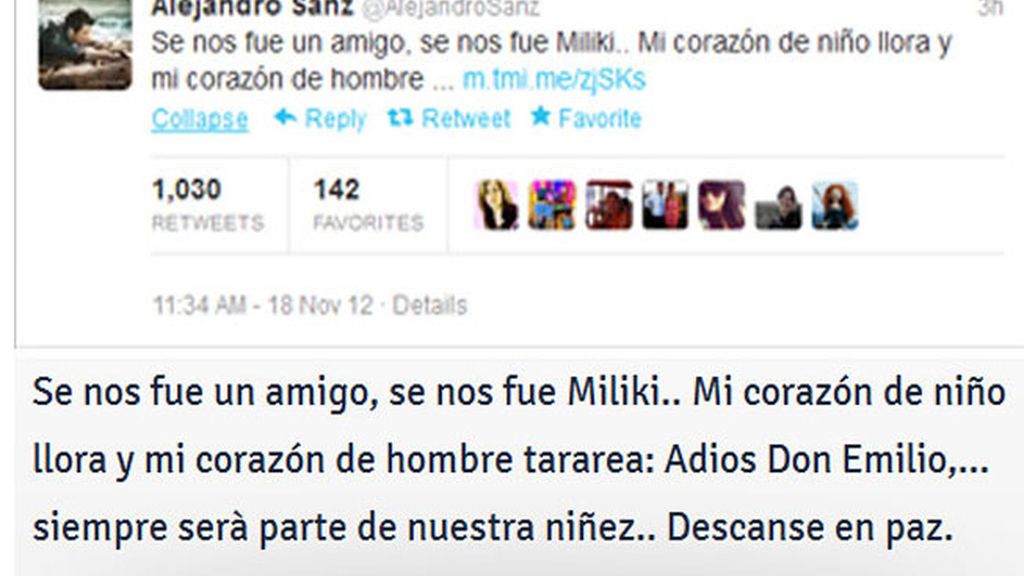Open the colorful collage avatar thumbnail
Viewport: 1024px width, 576px height.
552,205
